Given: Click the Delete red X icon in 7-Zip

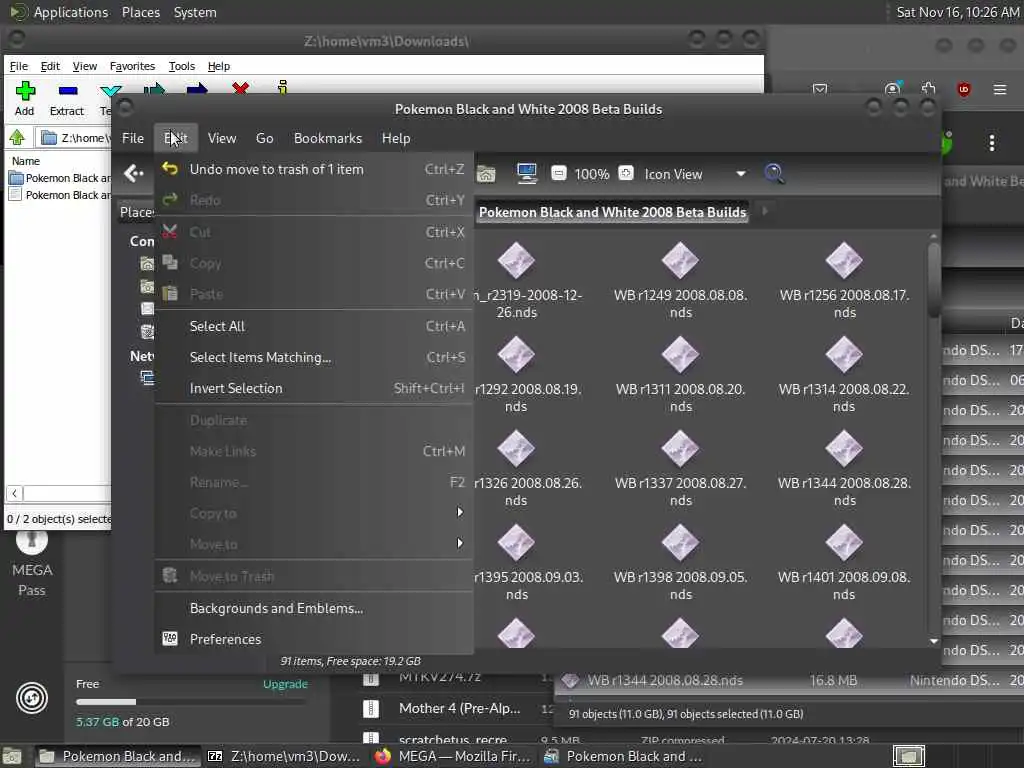Looking at the screenshot, I should pos(240,88).
